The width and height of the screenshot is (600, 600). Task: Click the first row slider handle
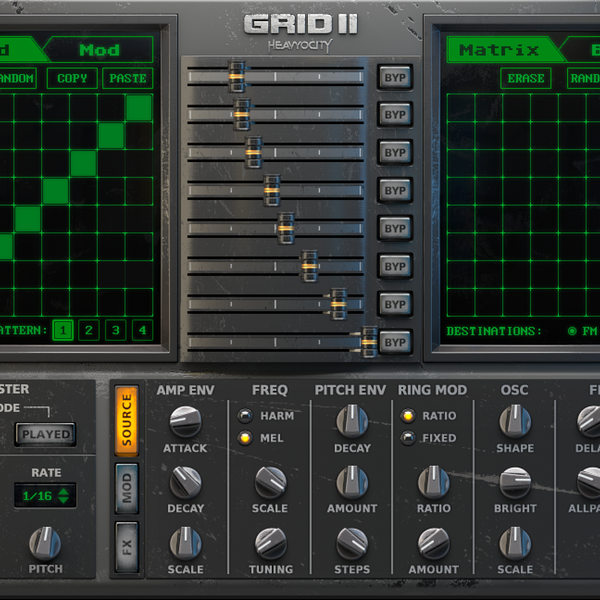pyautogui.click(x=236, y=76)
